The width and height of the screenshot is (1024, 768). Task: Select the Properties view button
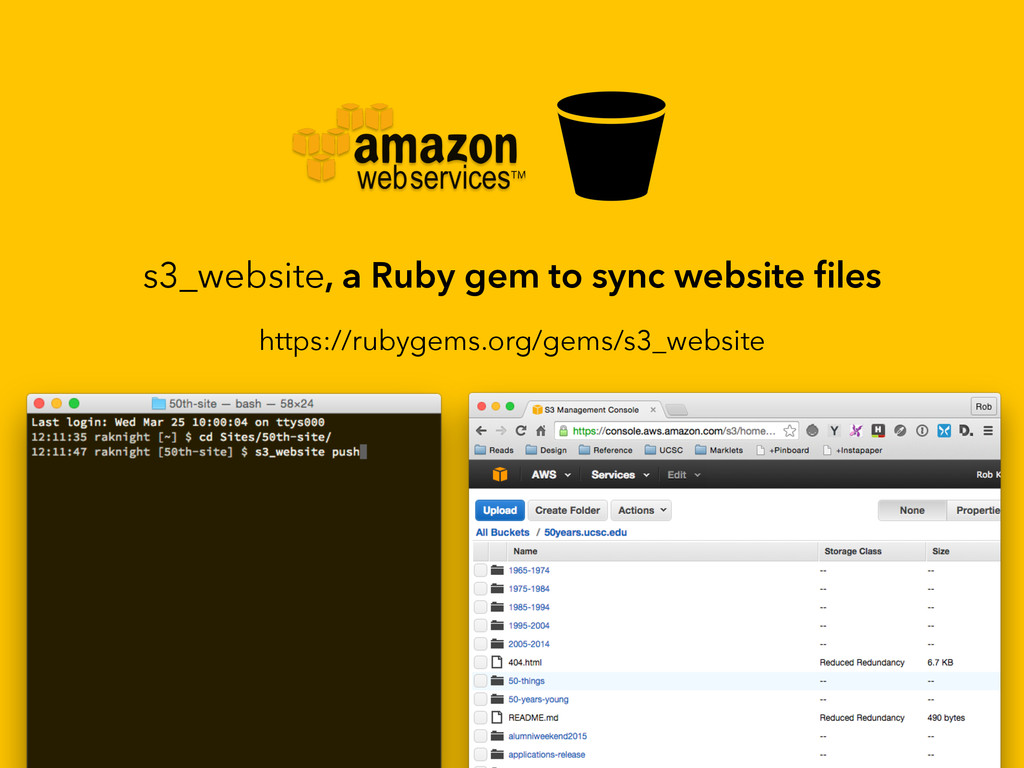973,510
